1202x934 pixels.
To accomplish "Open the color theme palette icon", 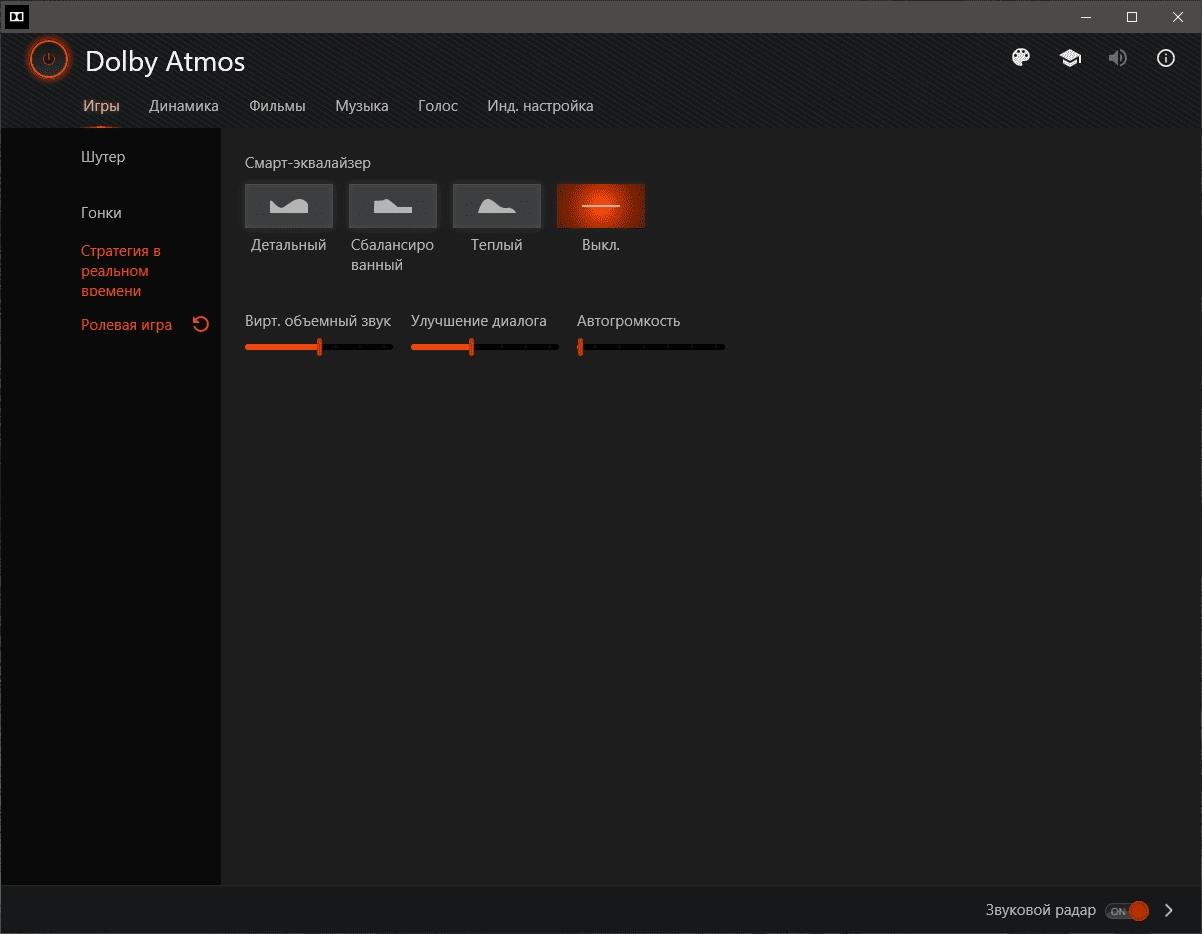I will 1021,58.
